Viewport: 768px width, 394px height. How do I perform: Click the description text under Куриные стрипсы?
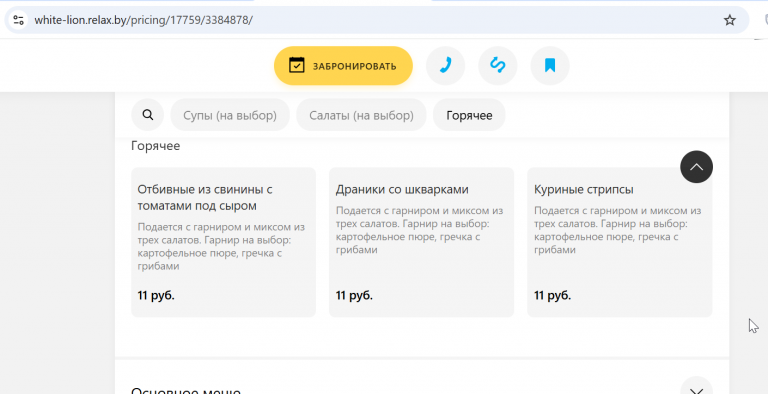(x=618, y=230)
